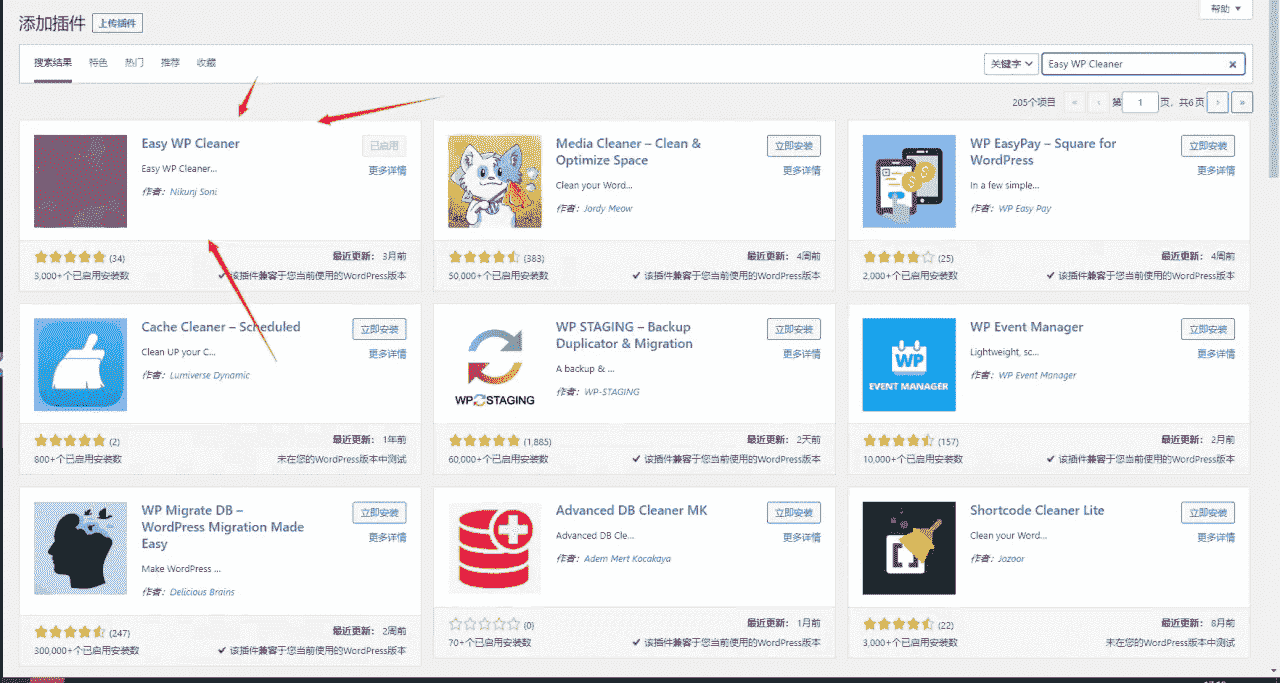The height and width of the screenshot is (683, 1280).
Task: Click 立即安装 for WP STAGING
Action: pyautogui.click(x=794, y=329)
